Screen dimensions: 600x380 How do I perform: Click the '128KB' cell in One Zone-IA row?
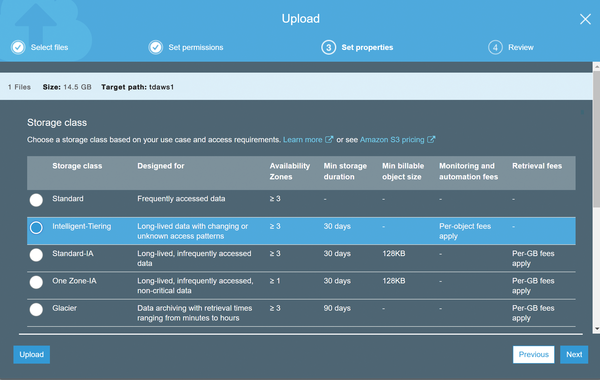point(394,281)
